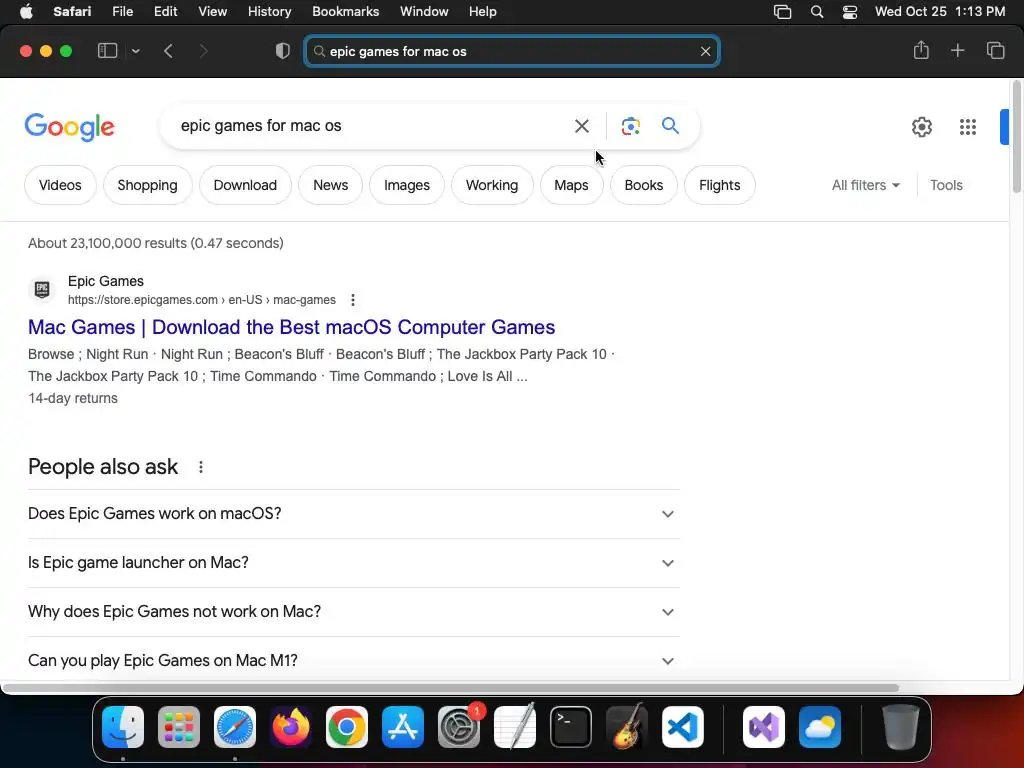The height and width of the screenshot is (768, 1024).
Task: Run search using magnifier button
Action: [x=670, y=125]
